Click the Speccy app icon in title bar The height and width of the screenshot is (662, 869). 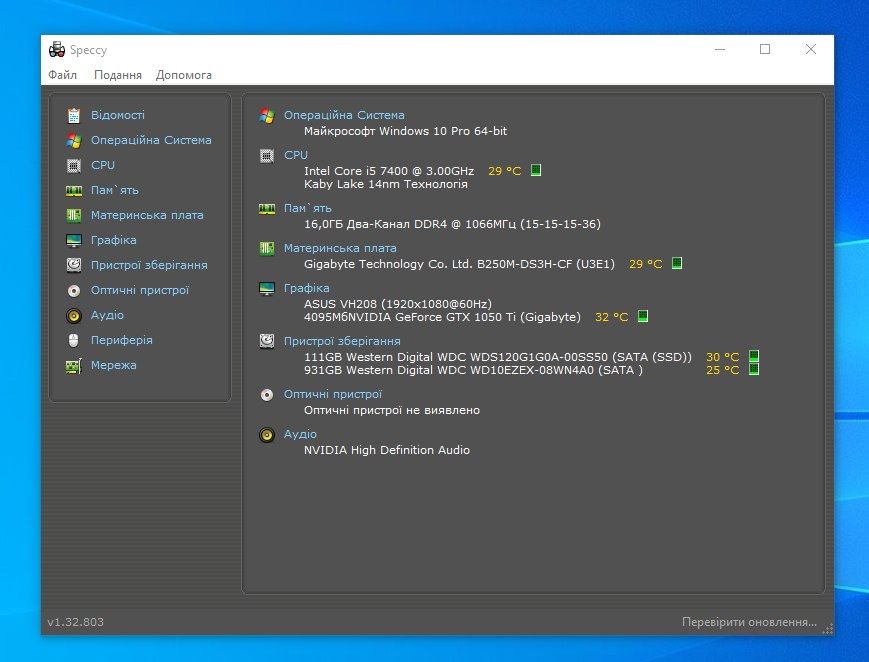pos(57,49)
